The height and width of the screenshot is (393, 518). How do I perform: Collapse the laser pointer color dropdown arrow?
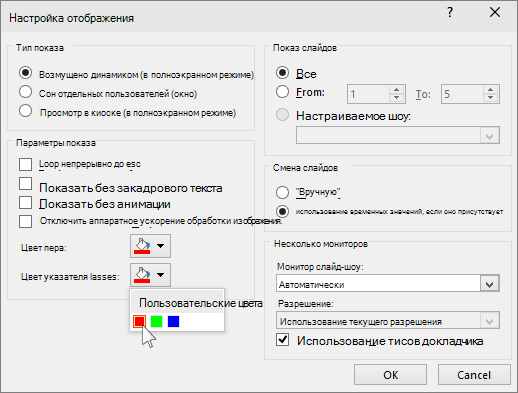pos(161,275)
